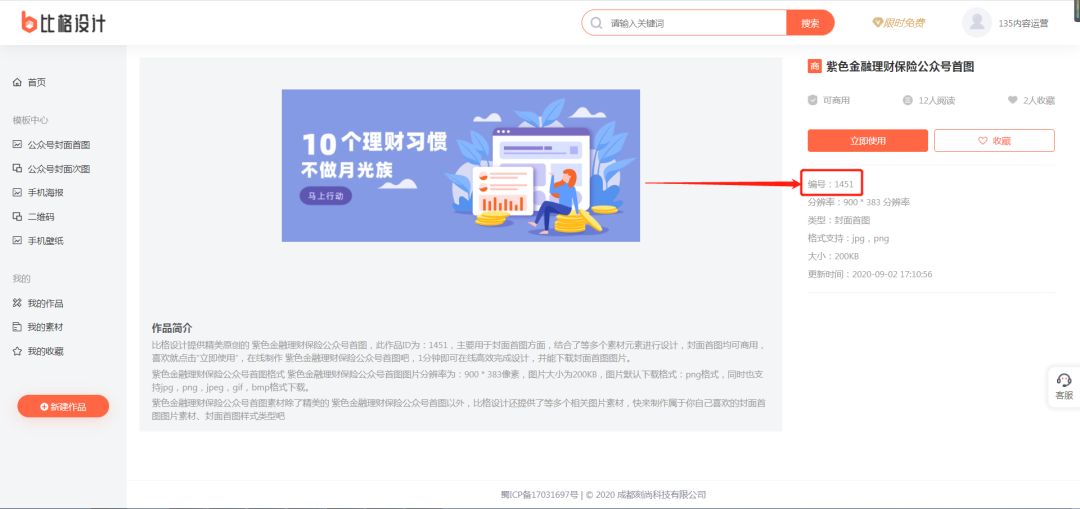The image size is (1080, 509).
Task: Click the icon beside 公众号封面首图
Action: (x=17, y=145)
